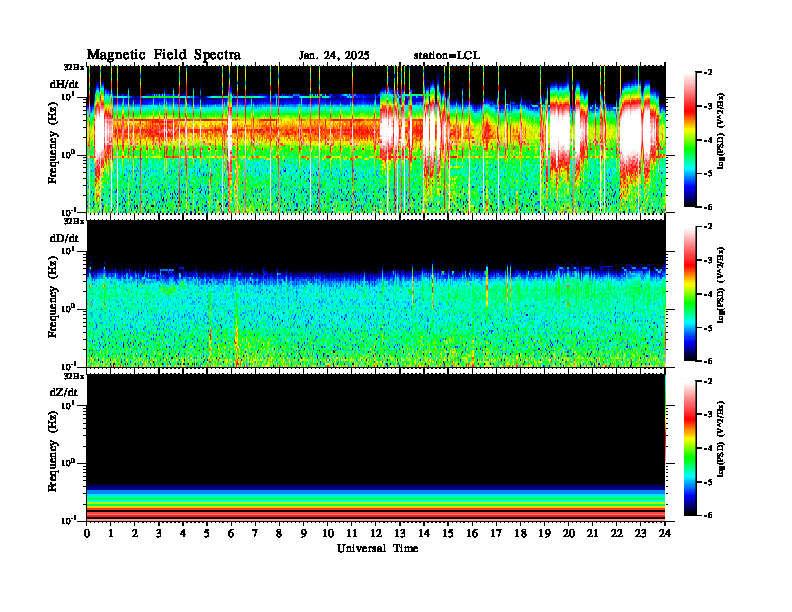Click the dD/dt spectrogram plot

[376, 293]
